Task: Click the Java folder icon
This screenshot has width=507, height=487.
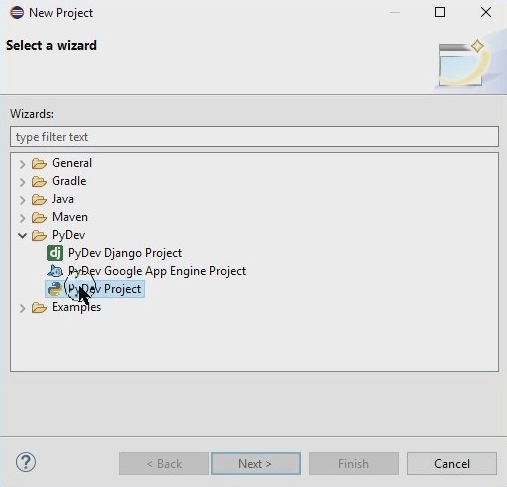Action: [x=39, y=199]
